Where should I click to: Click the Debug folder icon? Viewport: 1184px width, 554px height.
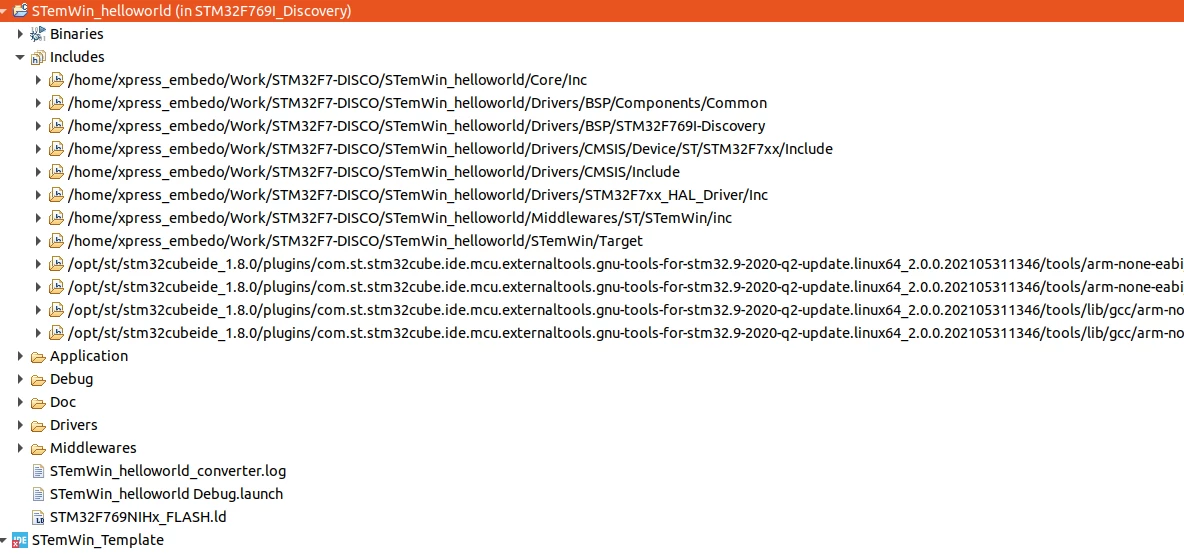38,380
